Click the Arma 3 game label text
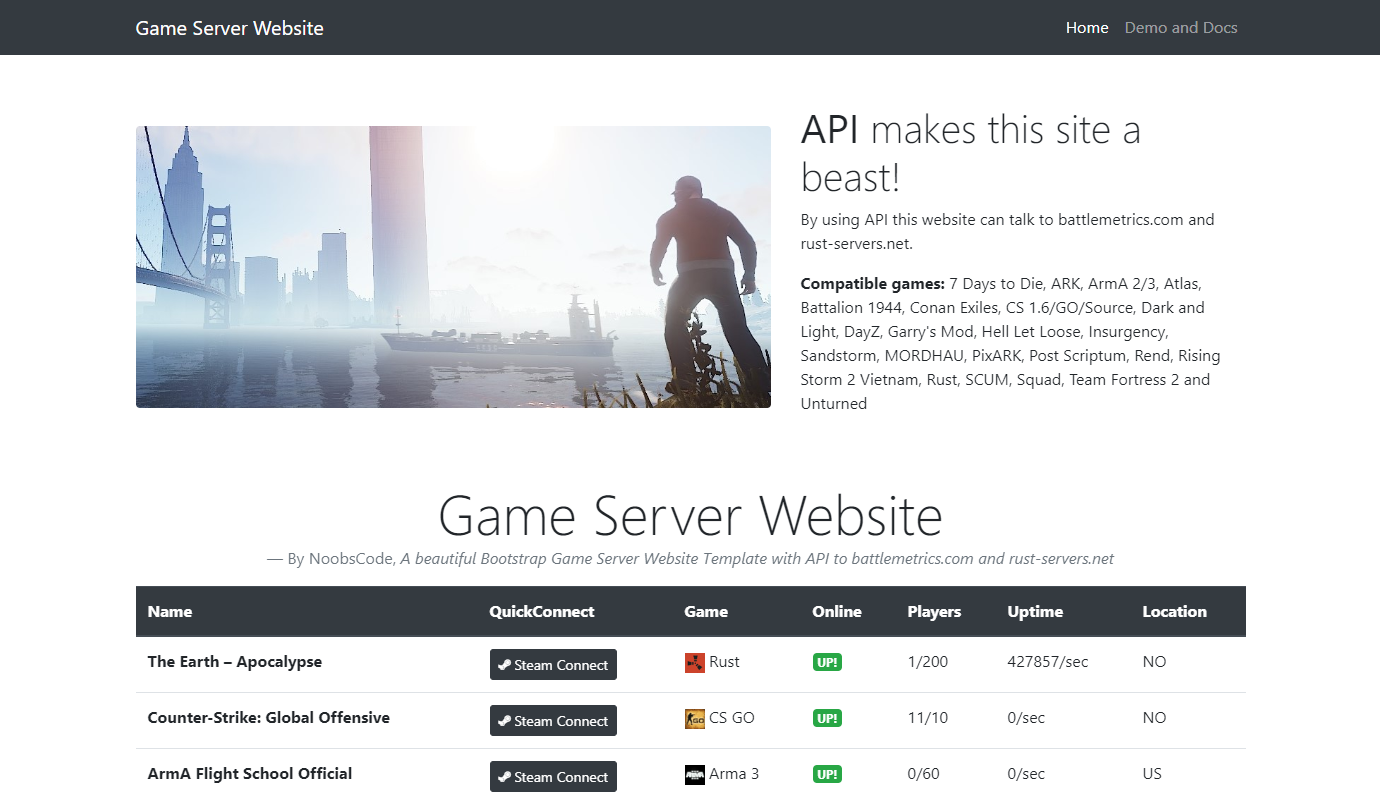The image size is (1380, 805). (x=735, y=774)
